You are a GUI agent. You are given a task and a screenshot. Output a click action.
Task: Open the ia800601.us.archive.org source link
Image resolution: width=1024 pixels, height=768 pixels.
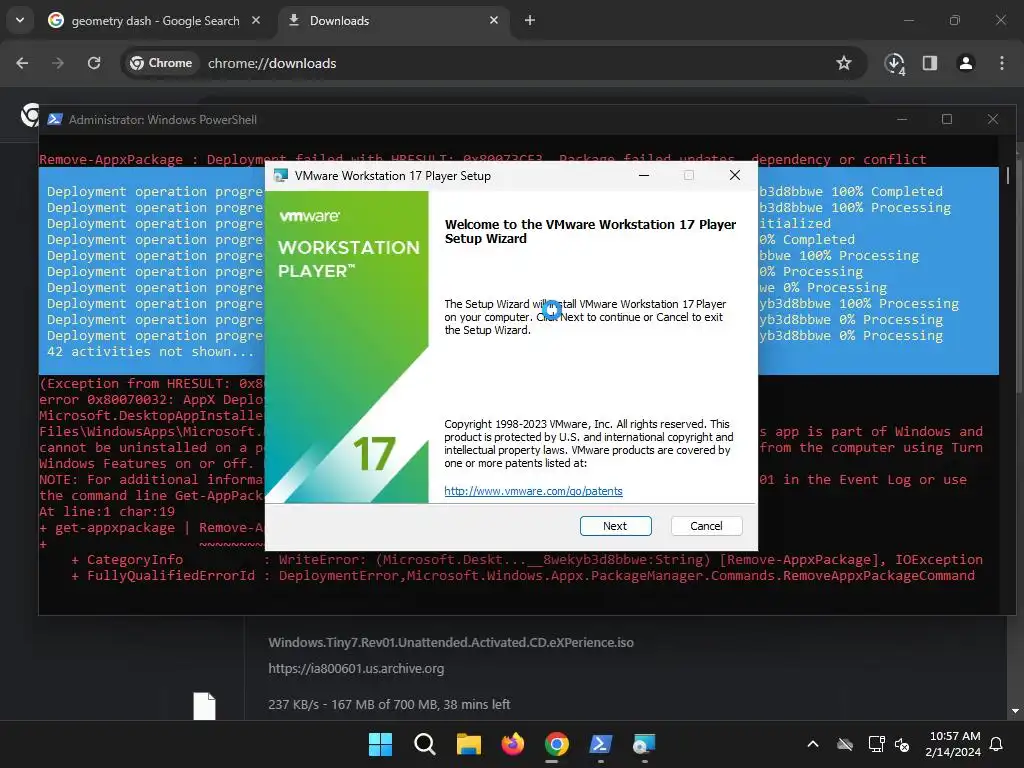click(x=356, y=669)
